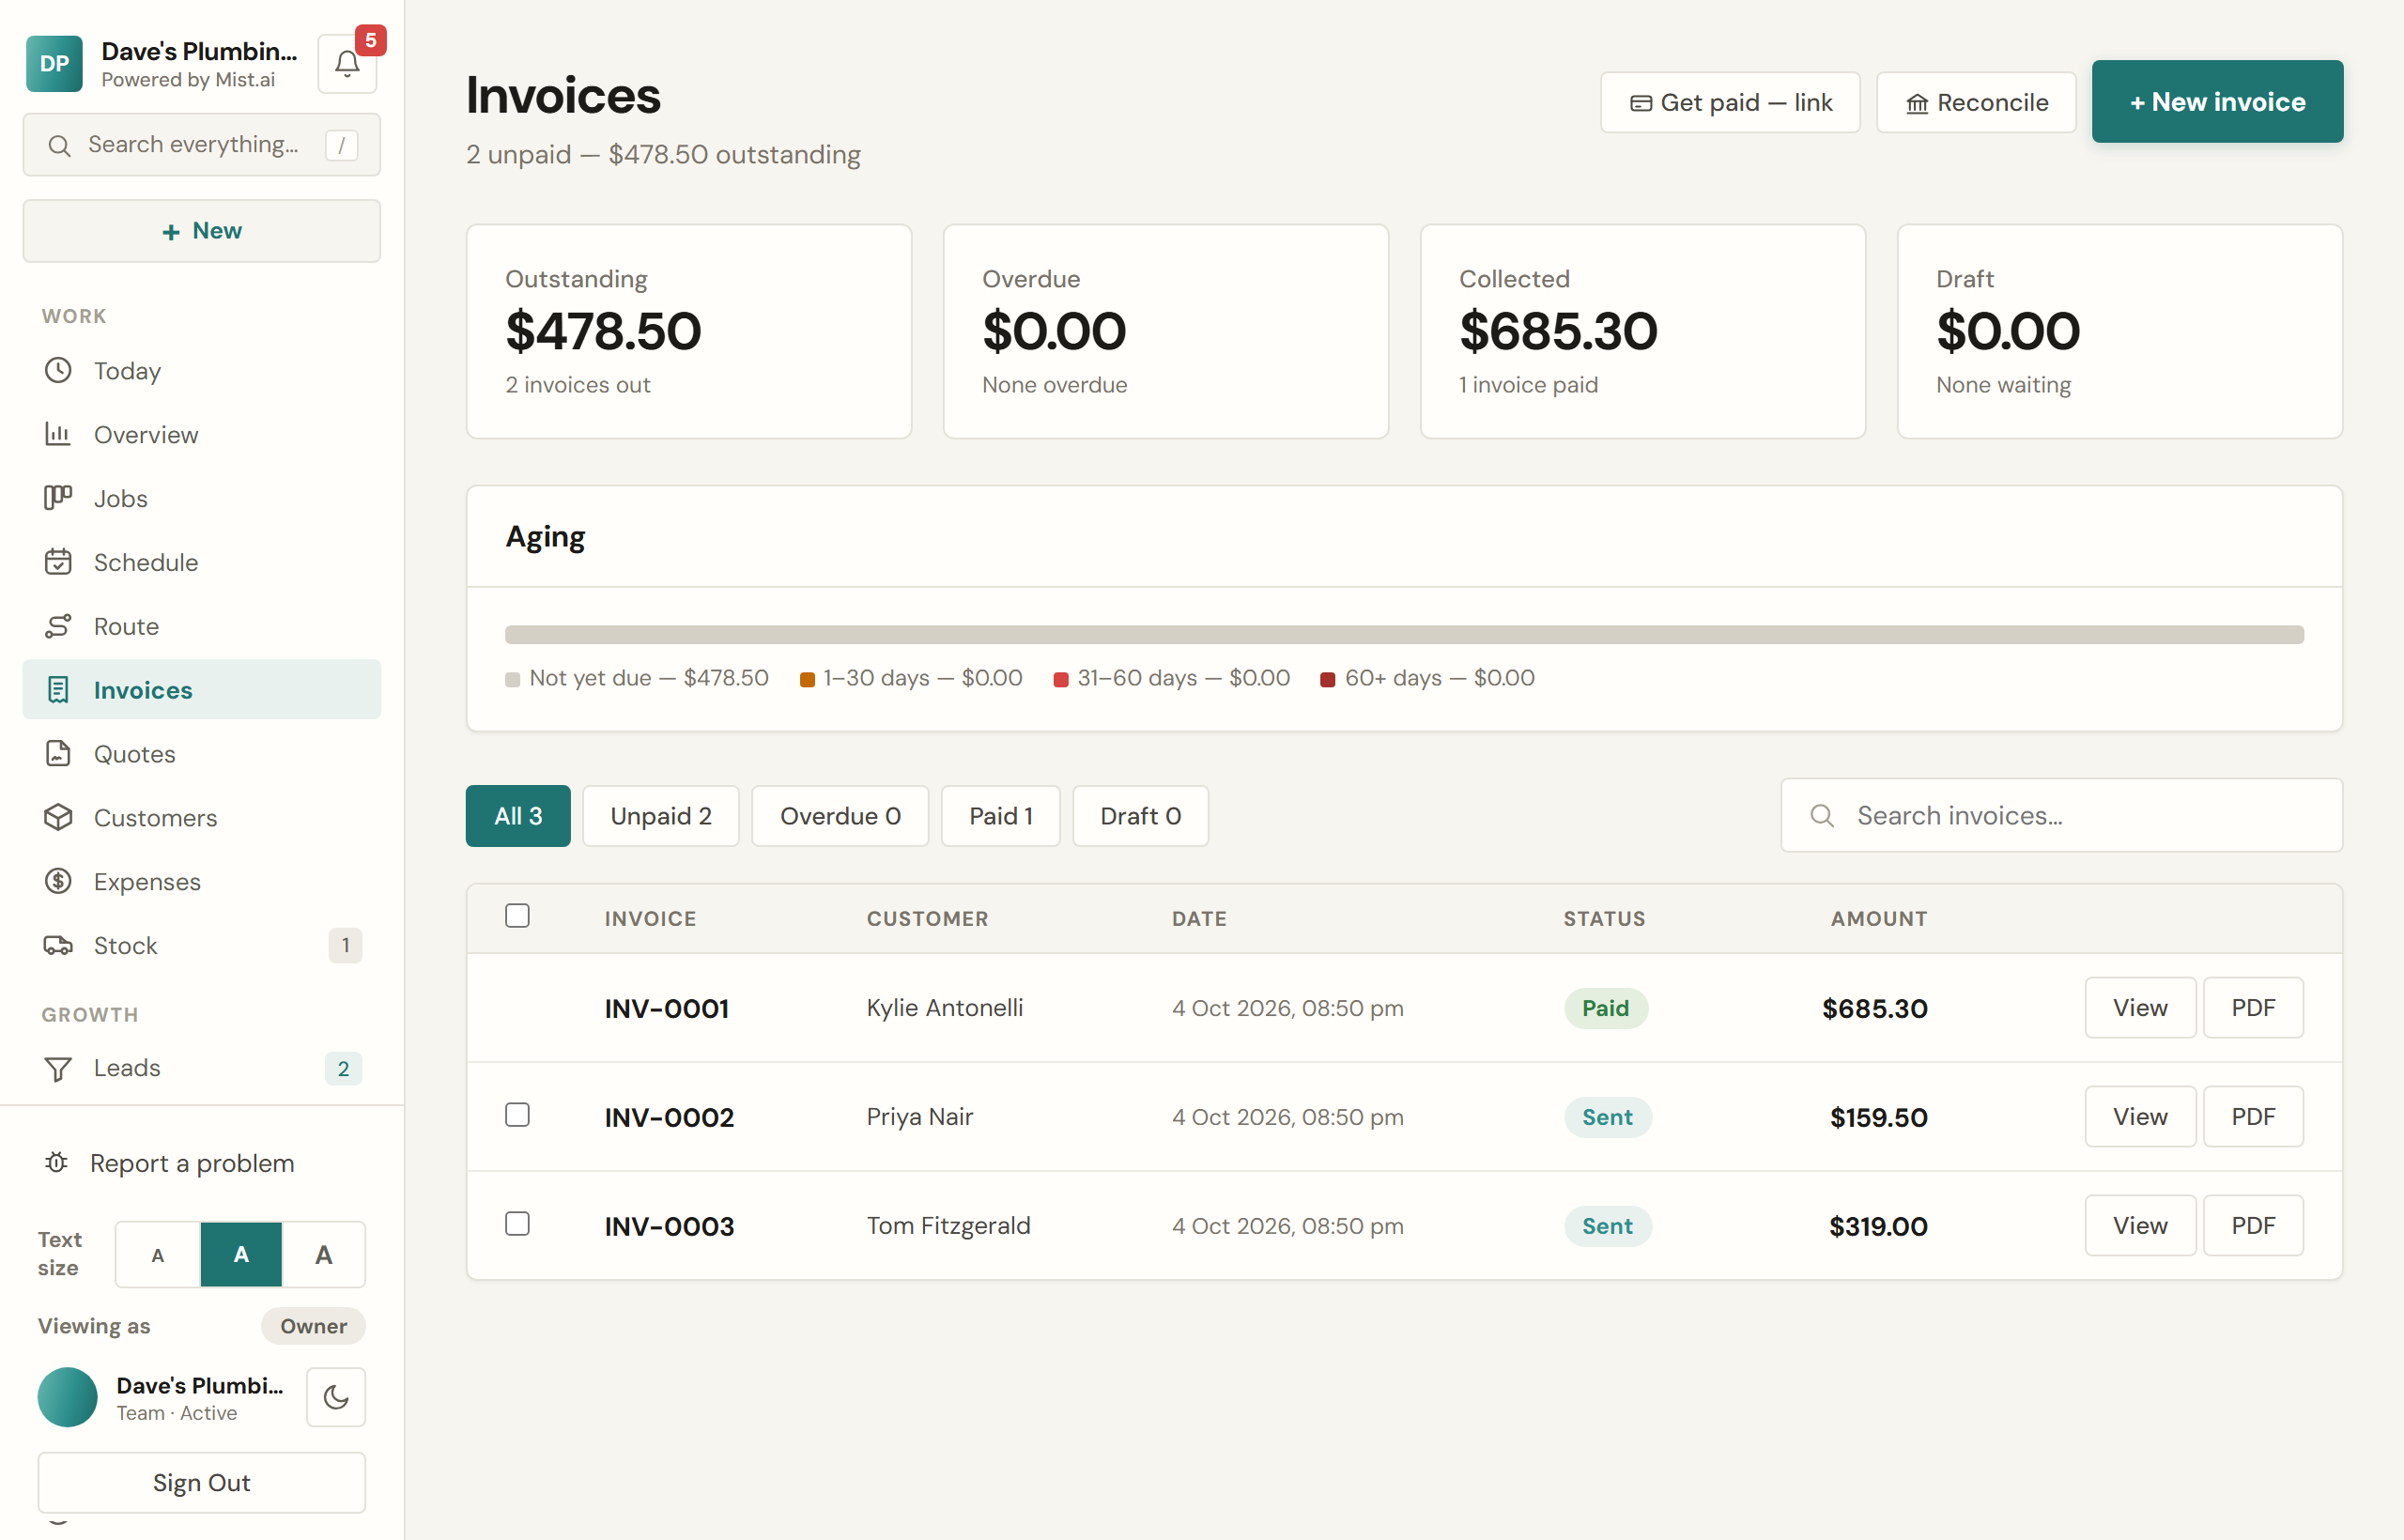Filter by the Paid 1 tab
This screenshot has height=1540, width=2404.
1000,816
